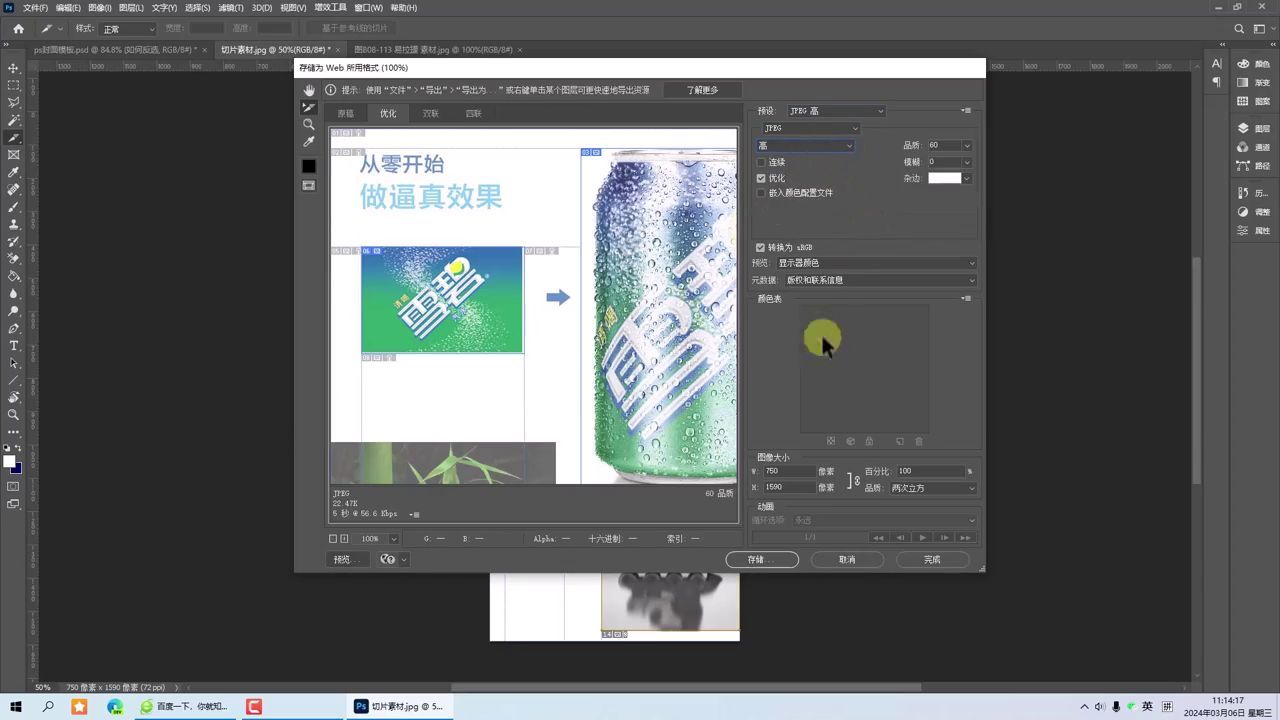Open the compression quality level dropdown set to 高
Image resolution: width=1280 pixels, height=720 pixels.
pyautogui.click(x=805, y=146)
